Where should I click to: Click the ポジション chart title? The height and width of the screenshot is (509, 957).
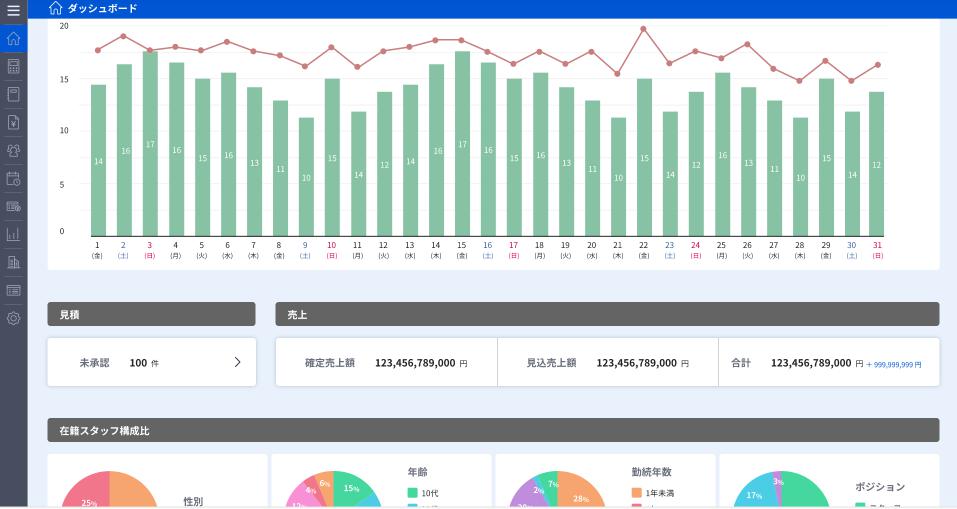coord(880,486)
